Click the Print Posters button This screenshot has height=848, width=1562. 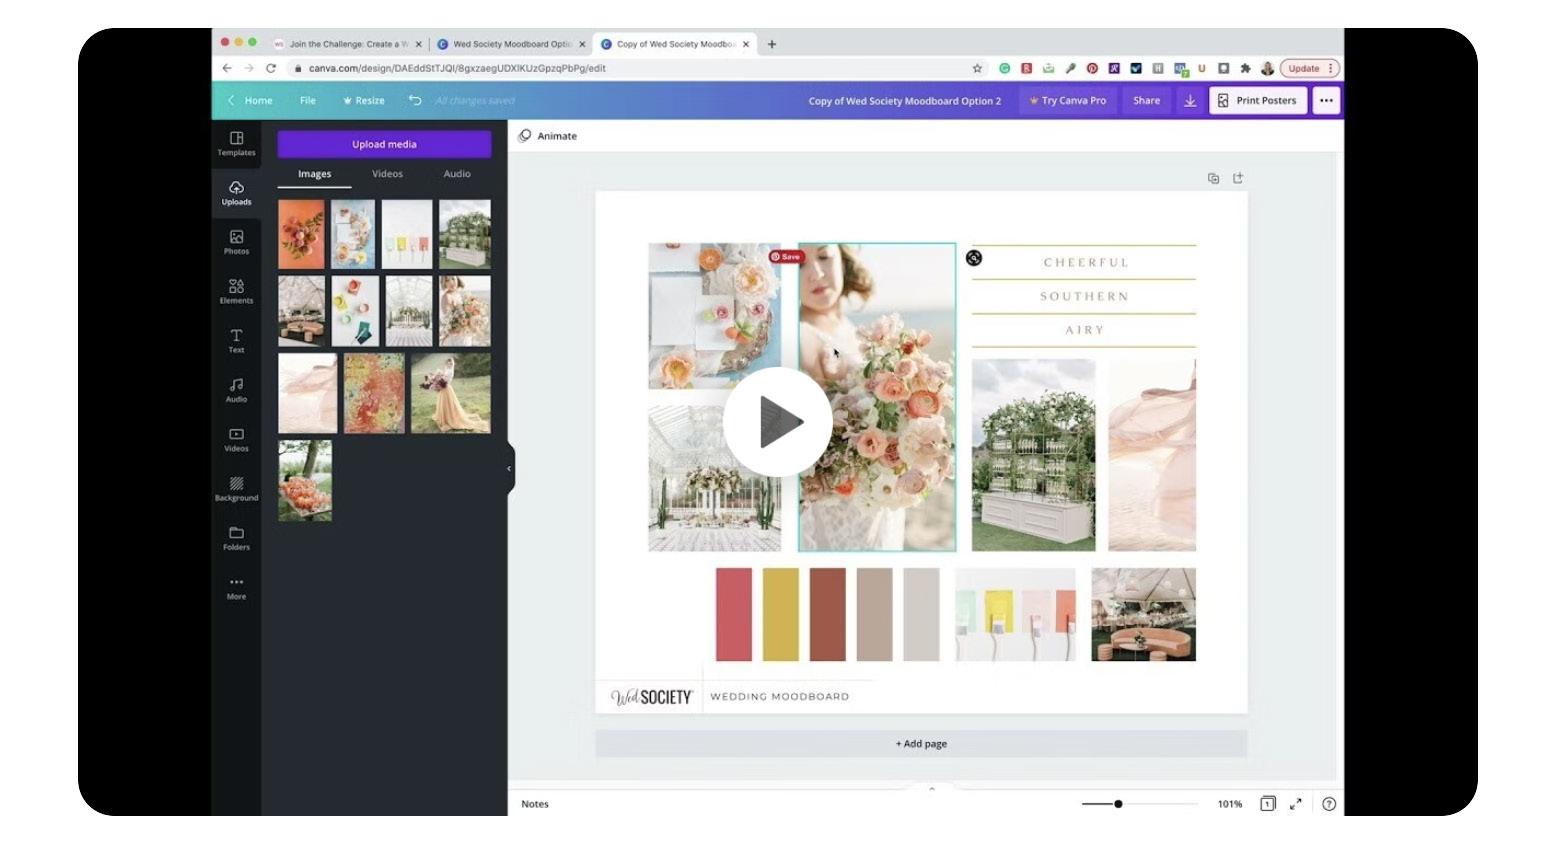coord(1258,100)
